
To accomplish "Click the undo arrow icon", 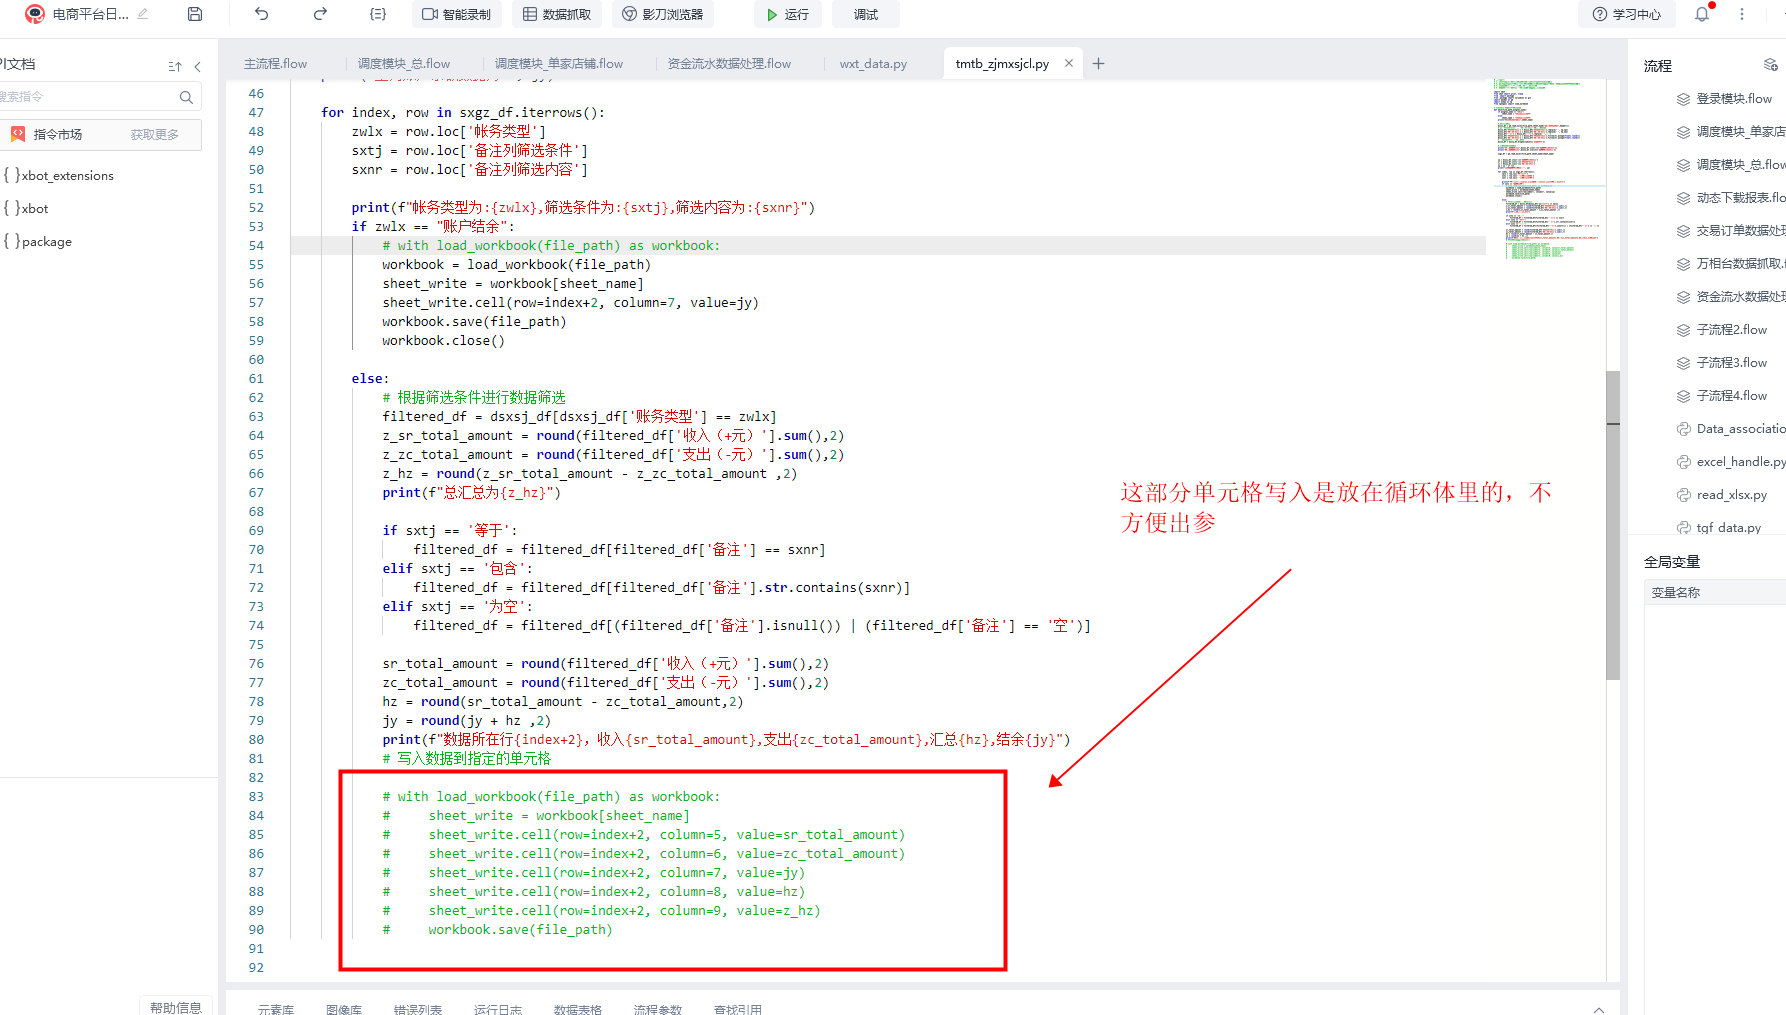I will pyautogui.click(x=262, y=14).
